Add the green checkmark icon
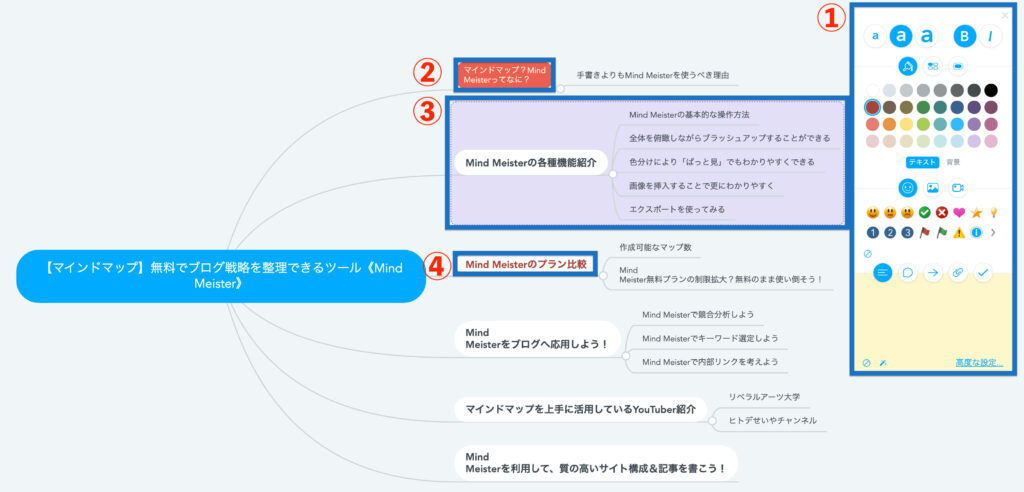 click(925, 212)
